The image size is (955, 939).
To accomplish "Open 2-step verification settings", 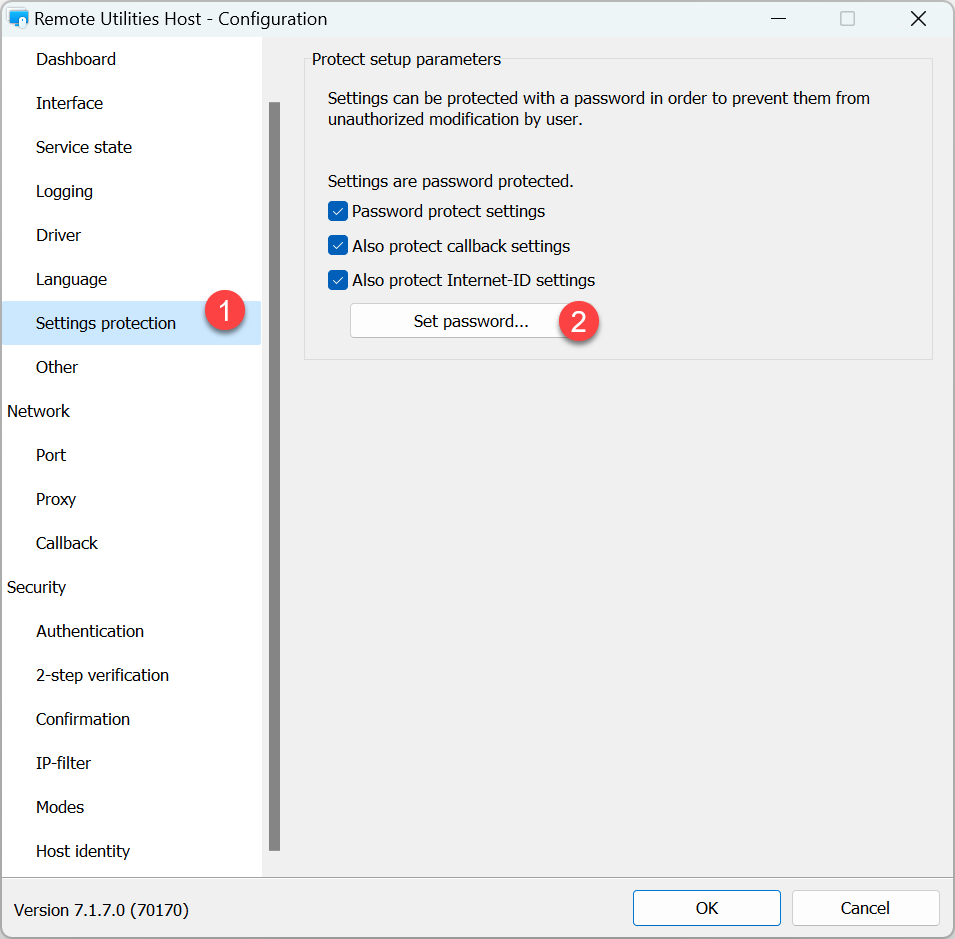I will [102, 675].
